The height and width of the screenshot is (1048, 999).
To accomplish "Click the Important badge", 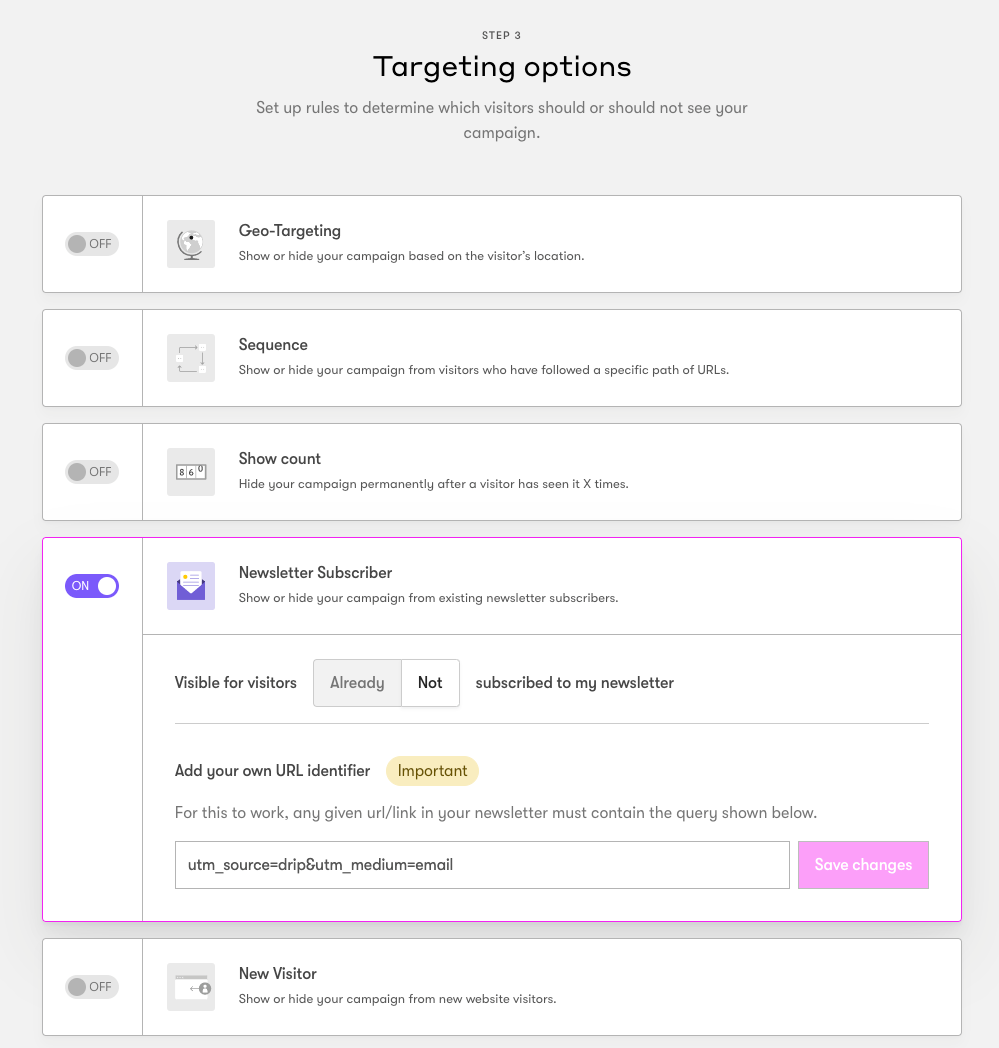I will (x=432, y=770).
